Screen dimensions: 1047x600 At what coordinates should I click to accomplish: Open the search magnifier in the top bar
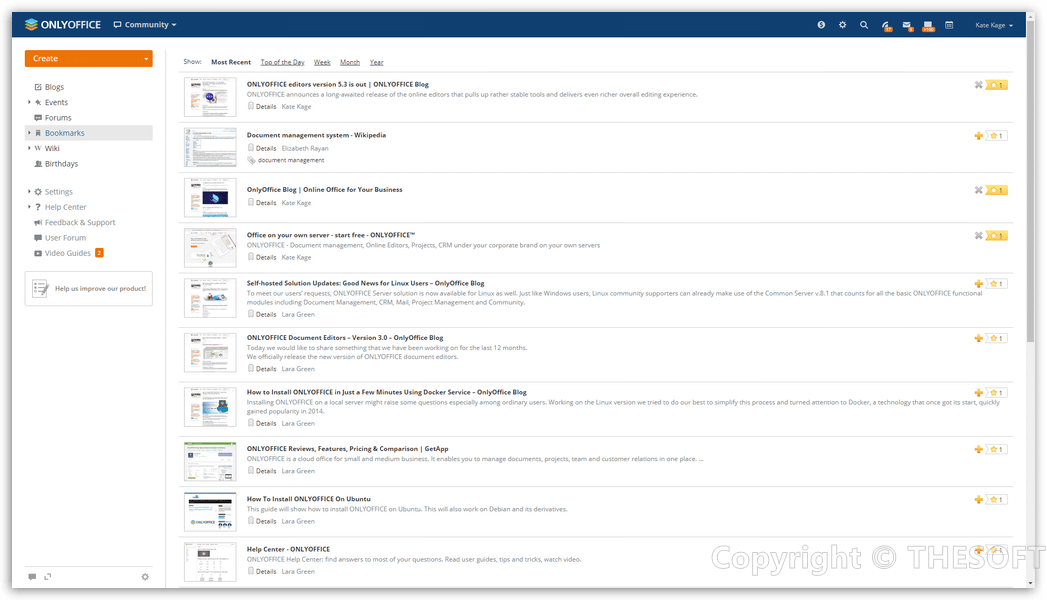[863, 24]
